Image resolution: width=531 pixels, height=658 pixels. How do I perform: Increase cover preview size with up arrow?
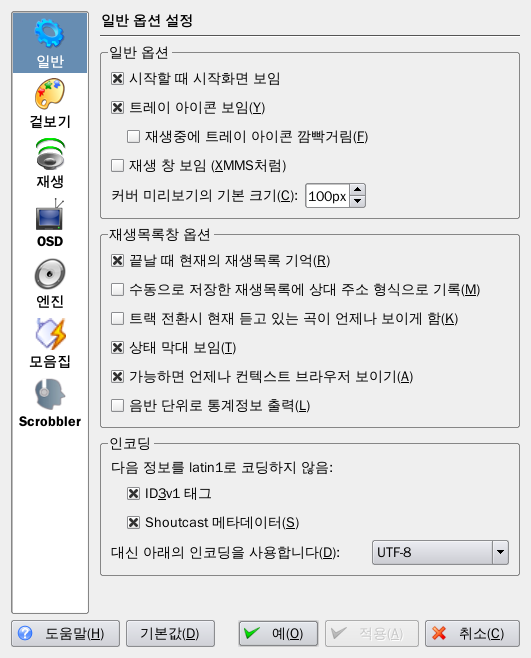tap(357, 190)
